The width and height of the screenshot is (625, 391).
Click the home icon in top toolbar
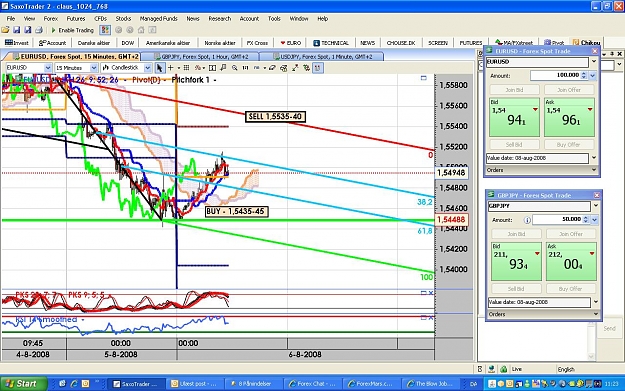141,30
